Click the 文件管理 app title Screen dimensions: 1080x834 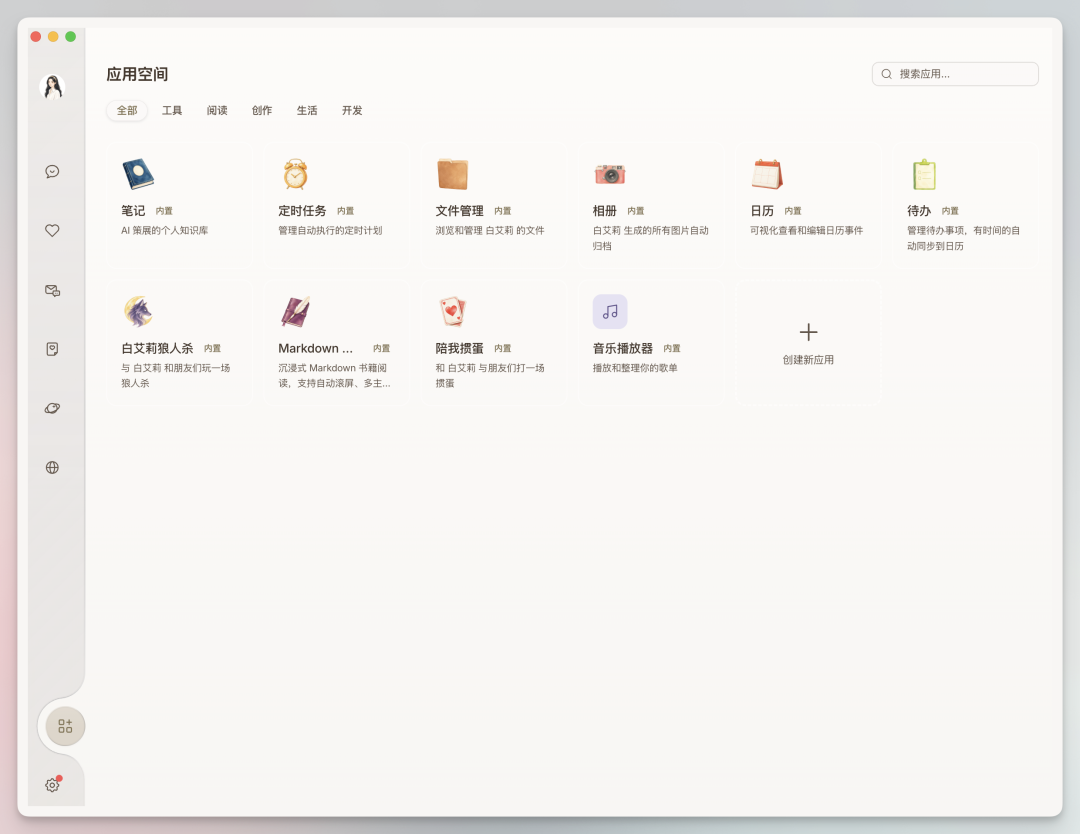[459, 211]
